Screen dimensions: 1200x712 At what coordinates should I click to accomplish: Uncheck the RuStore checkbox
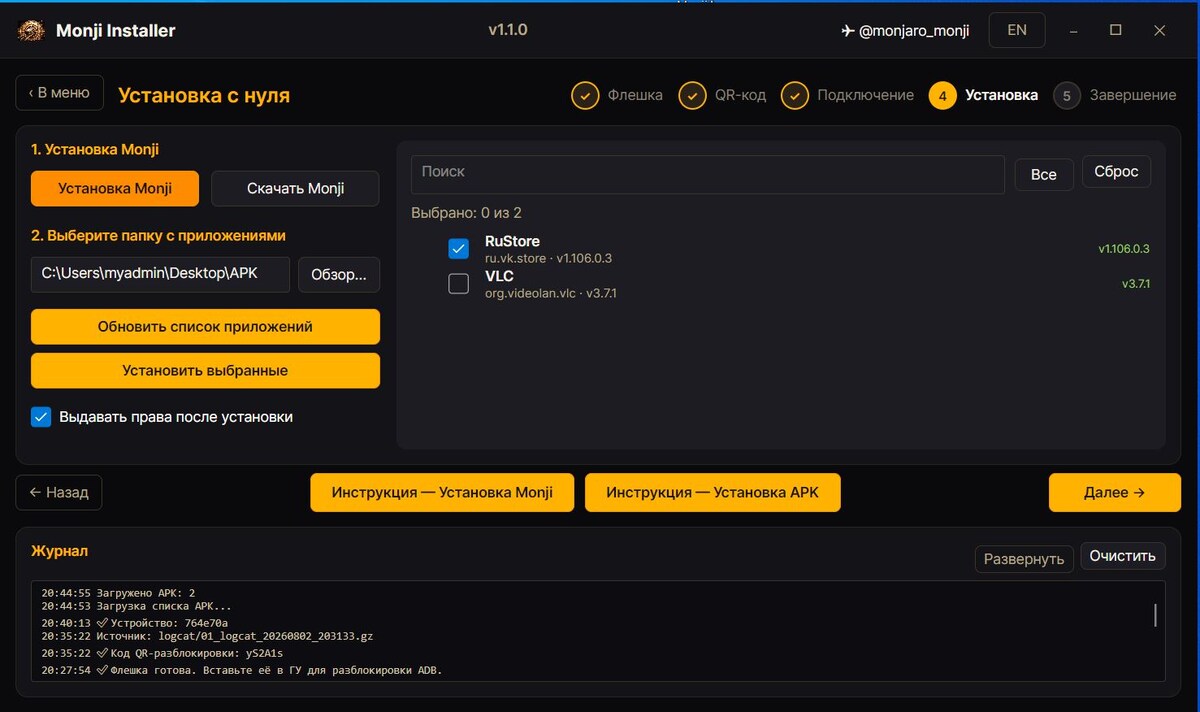tap(458, 248)
